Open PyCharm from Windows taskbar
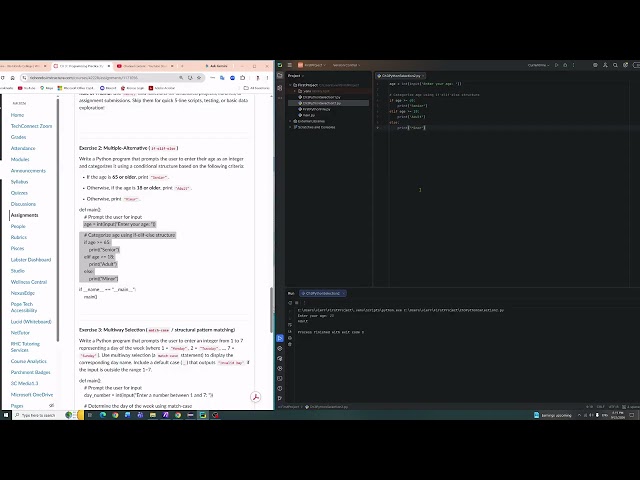640x480 pixels. pos(203,415)
